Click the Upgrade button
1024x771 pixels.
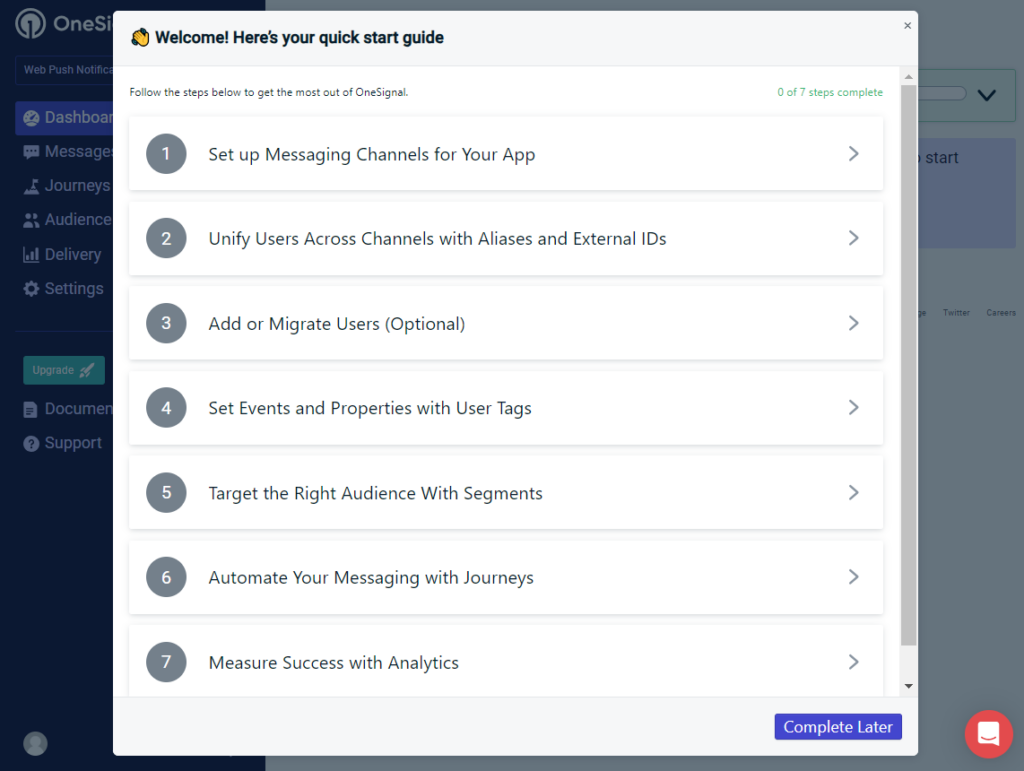coord(63,370)
